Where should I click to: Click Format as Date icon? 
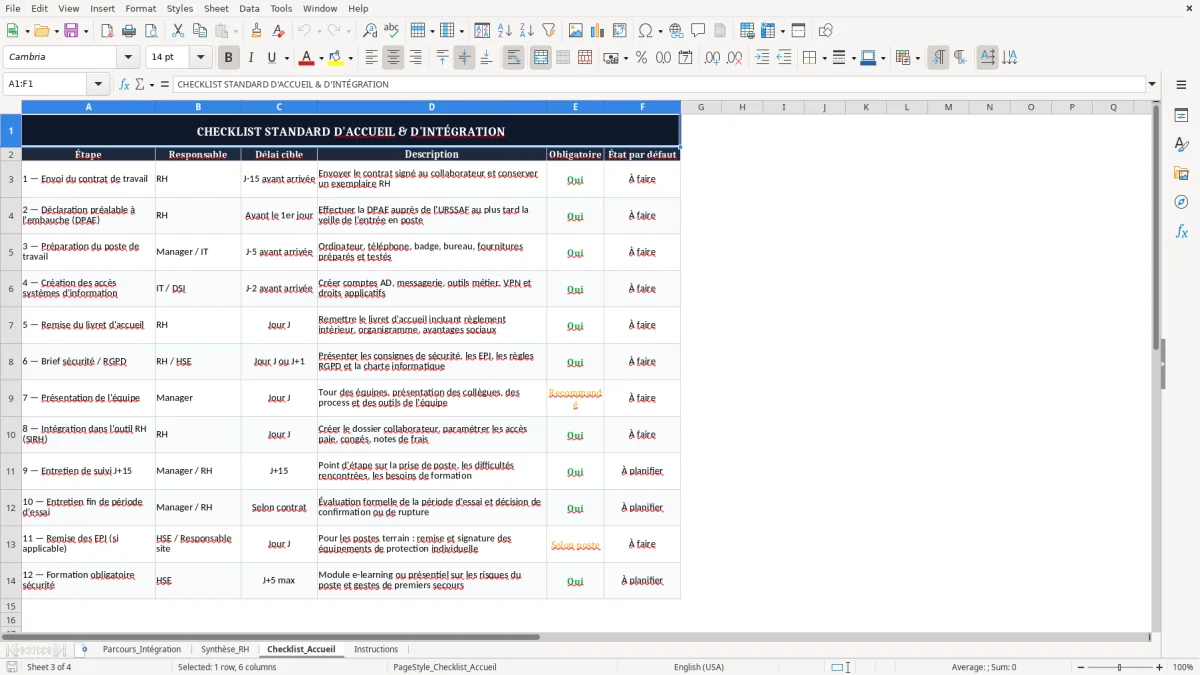pyautogui.click(x=685, y=58)
